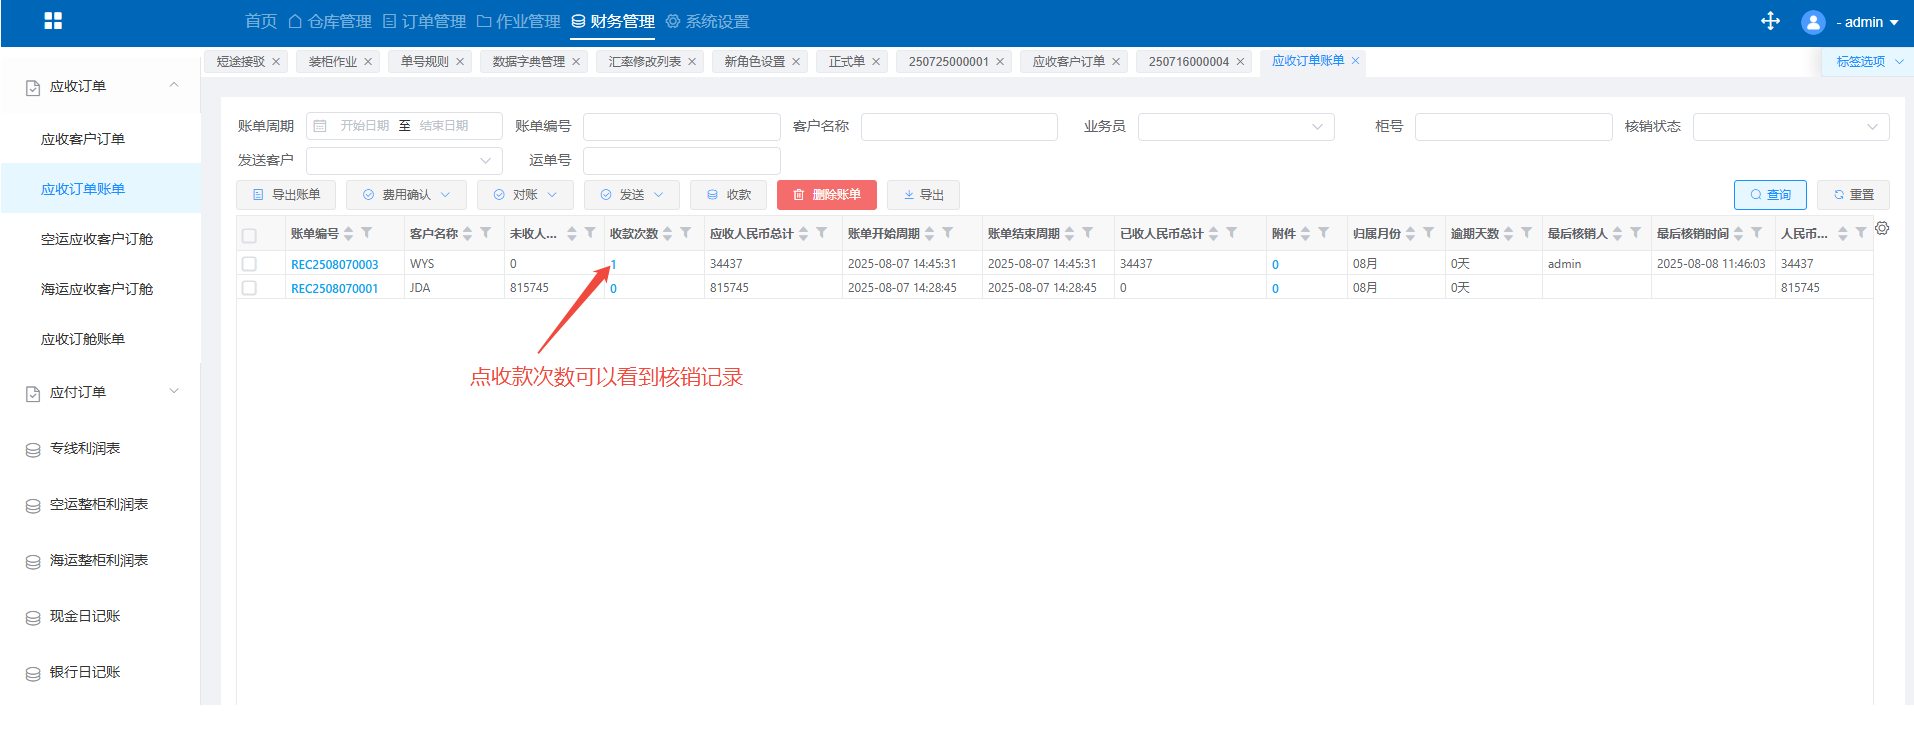
Task: Click the admin user avatar icon
Action: click(1812, 22)
